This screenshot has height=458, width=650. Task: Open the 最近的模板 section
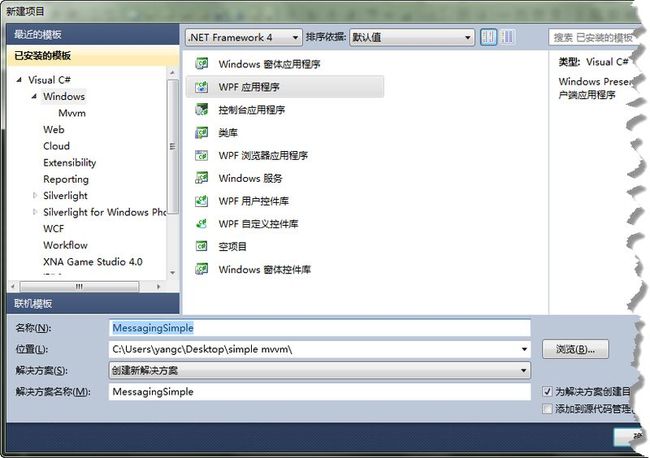(93, 34)
